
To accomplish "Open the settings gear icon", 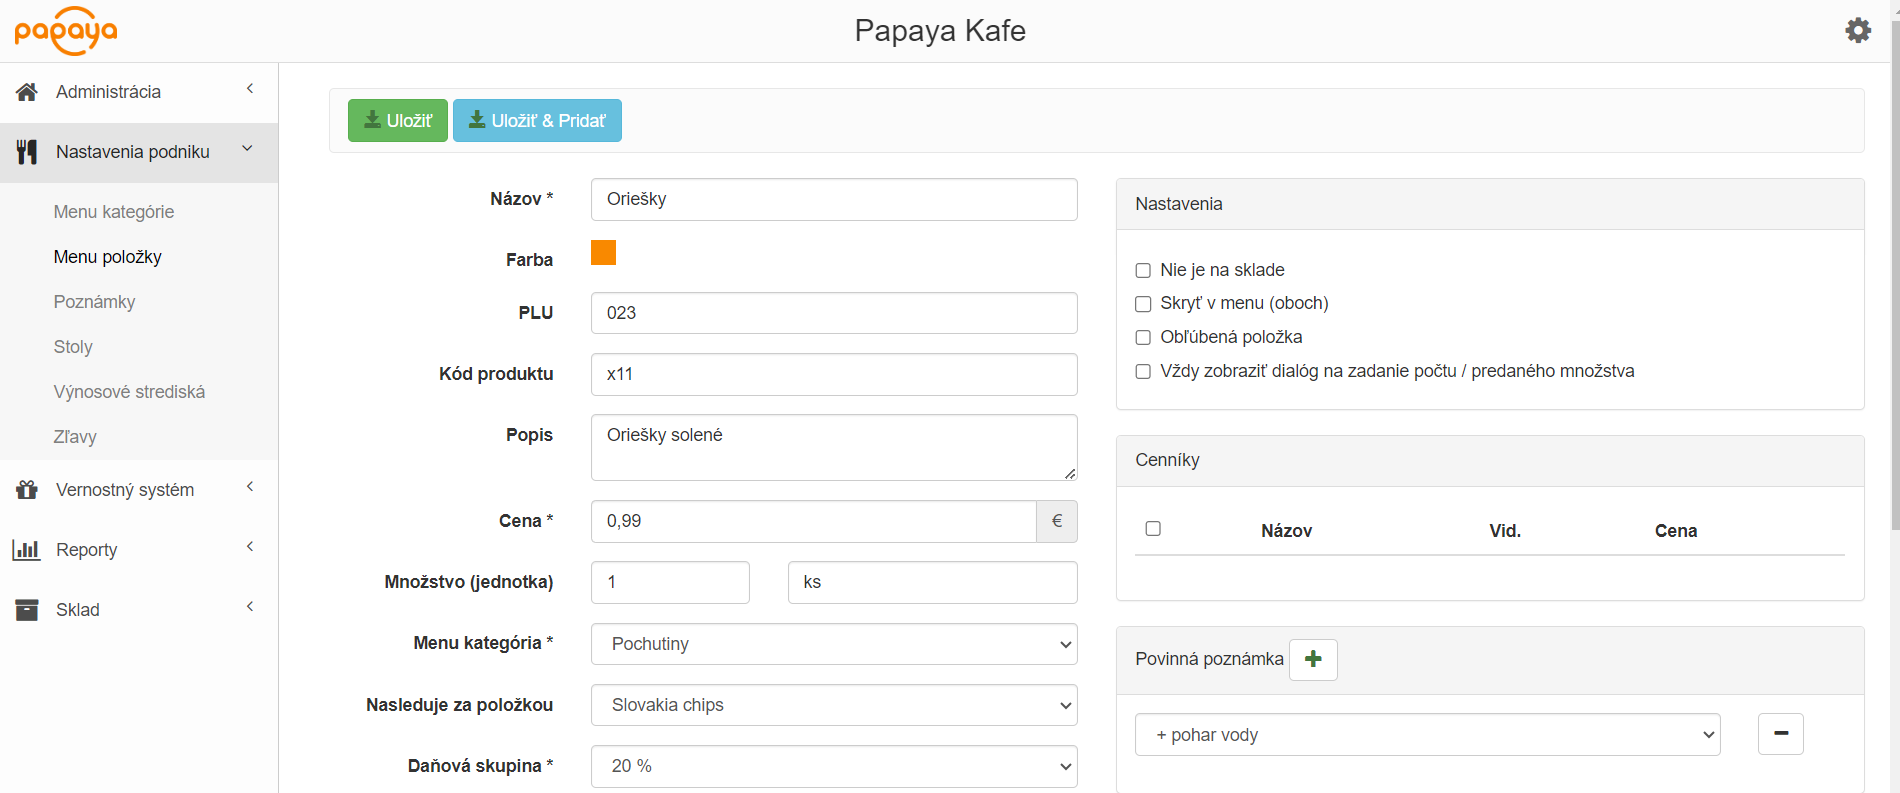I will pos(1857,30).
